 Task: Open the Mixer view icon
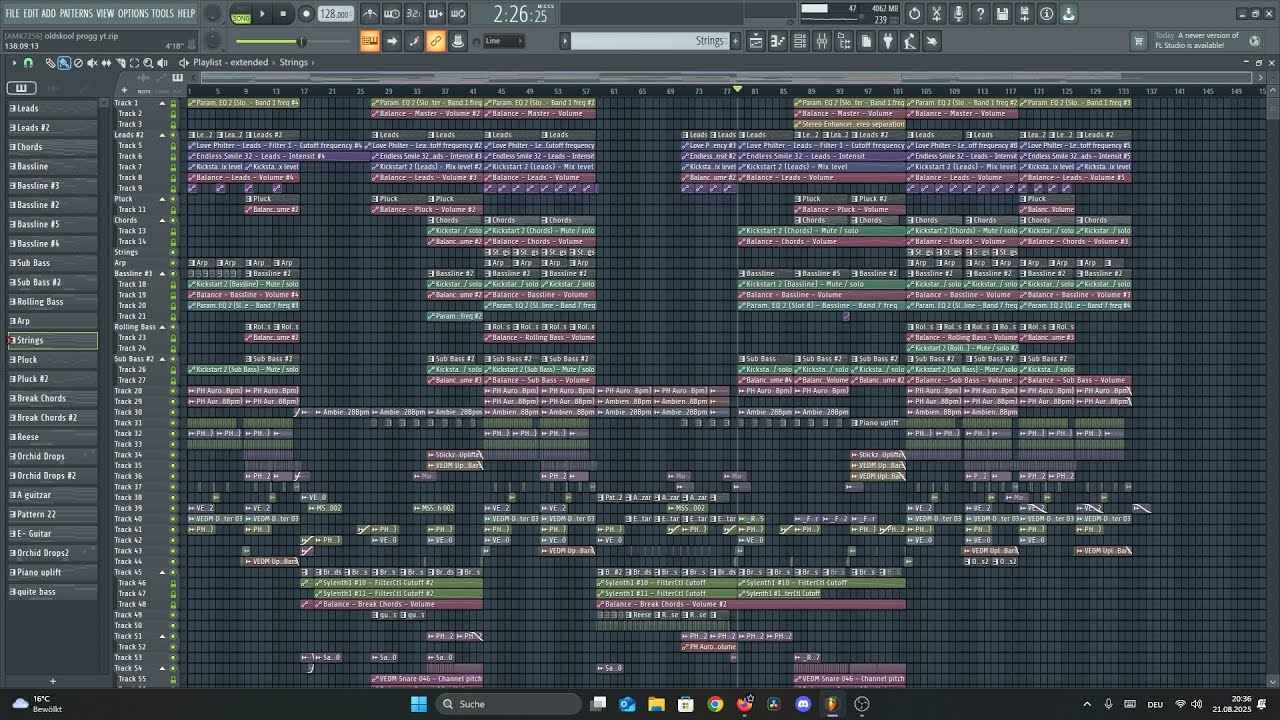click(822, 41)
